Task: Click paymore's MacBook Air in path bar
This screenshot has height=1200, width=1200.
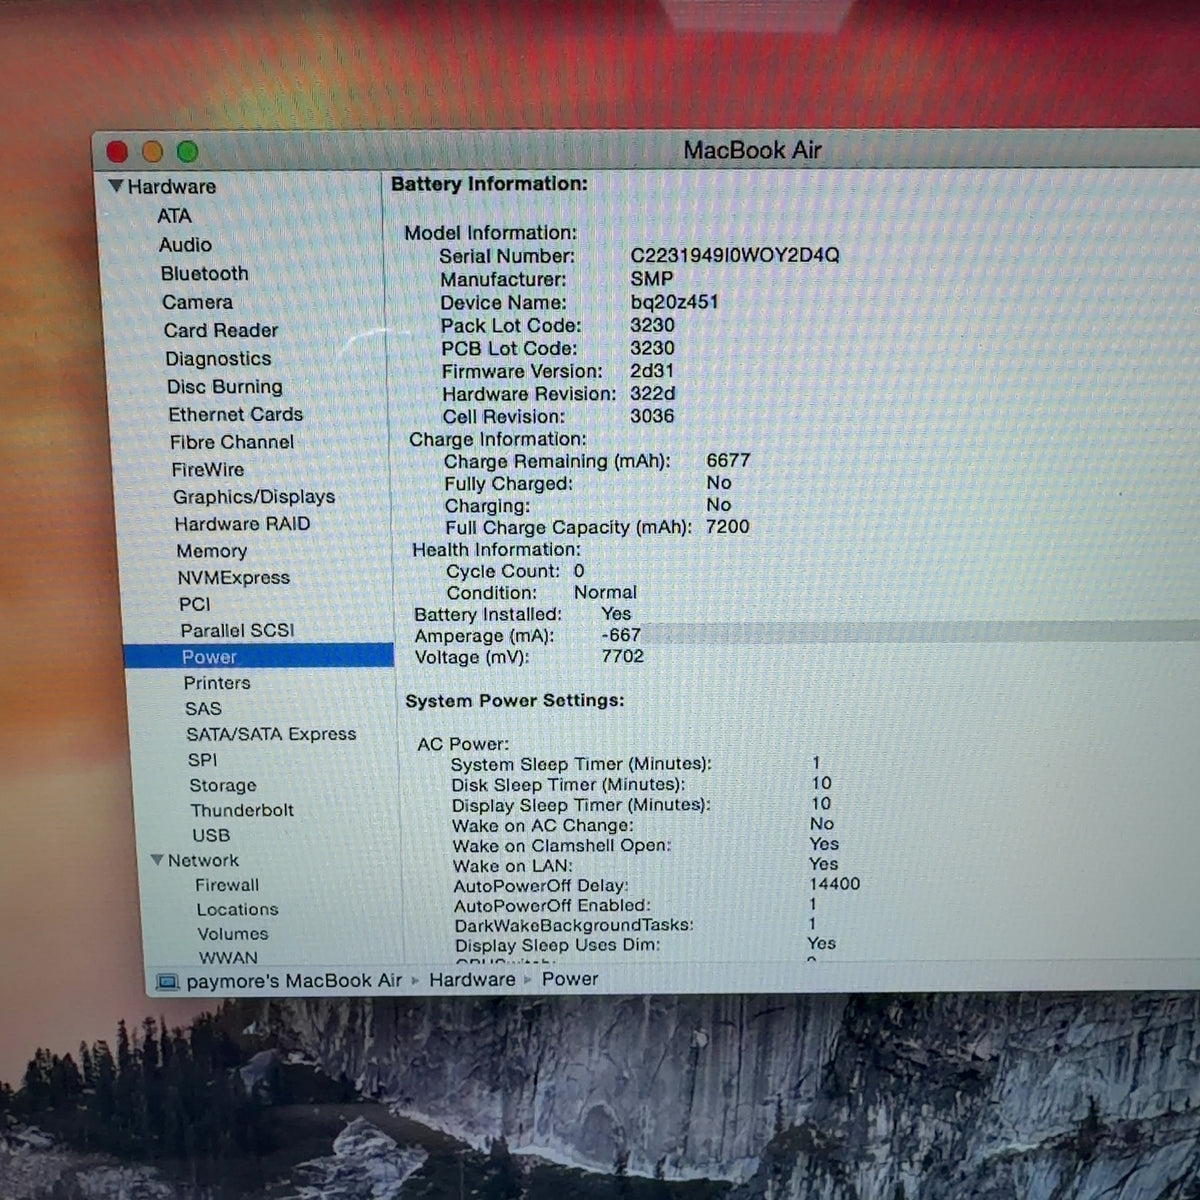Action: (294, 981)
